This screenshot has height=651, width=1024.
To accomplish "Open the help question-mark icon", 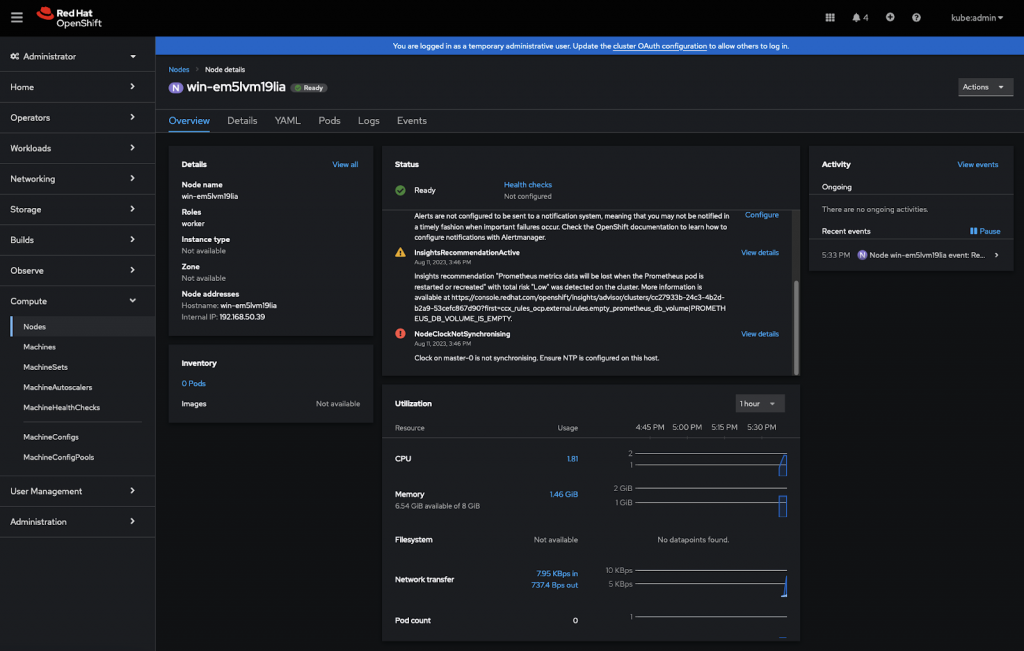I will [x=916, y=16].
